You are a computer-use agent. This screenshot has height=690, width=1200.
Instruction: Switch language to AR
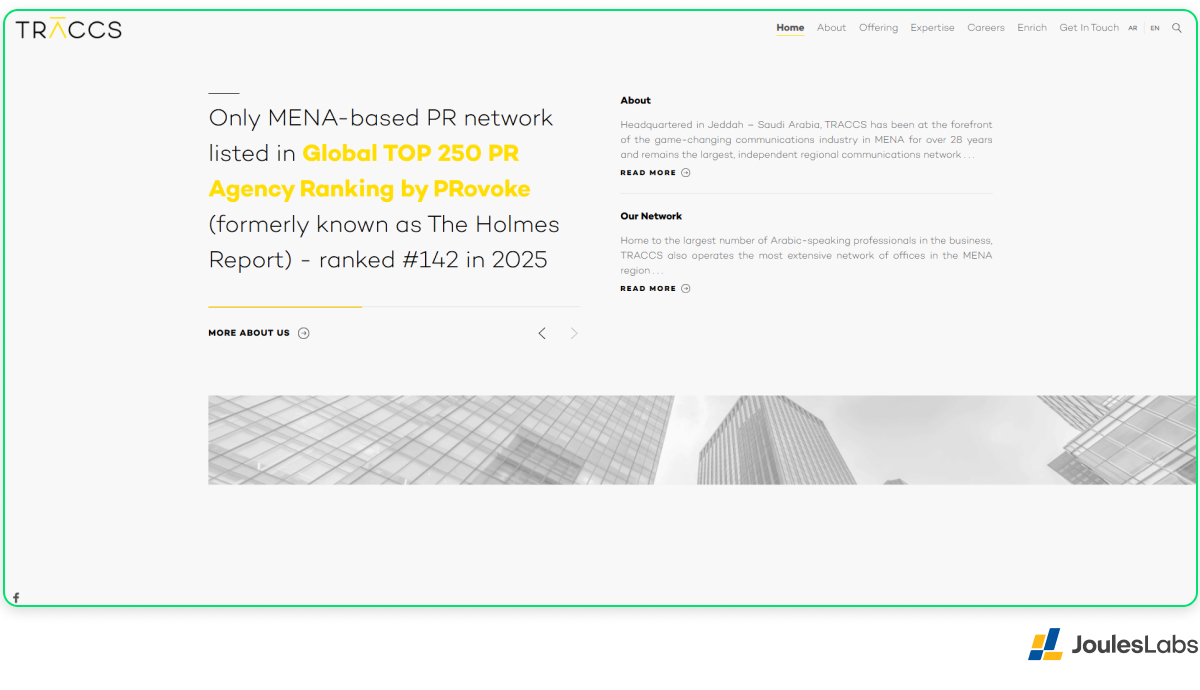pyautogui.click(x=1133, y=28)
